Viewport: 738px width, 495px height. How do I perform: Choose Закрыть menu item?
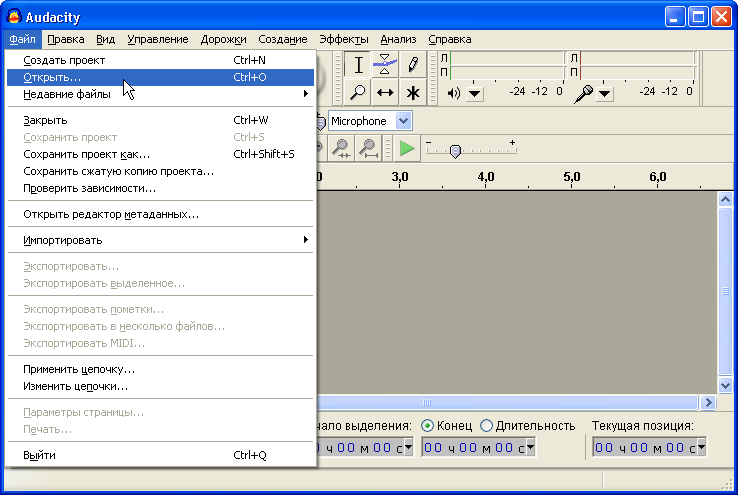(x=160, y=120)
